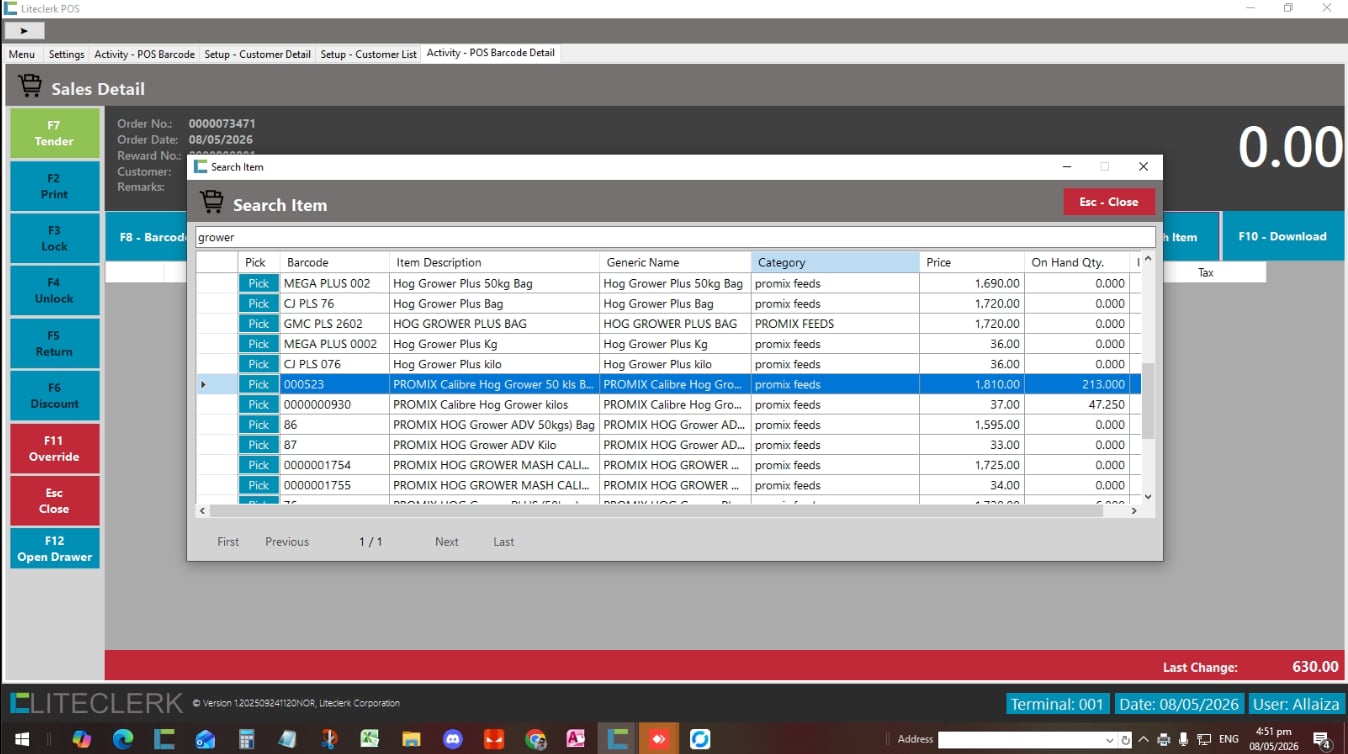1348x754 pixels.
Task: Pick item with barcode 0000001754
Action: point(258,465)
